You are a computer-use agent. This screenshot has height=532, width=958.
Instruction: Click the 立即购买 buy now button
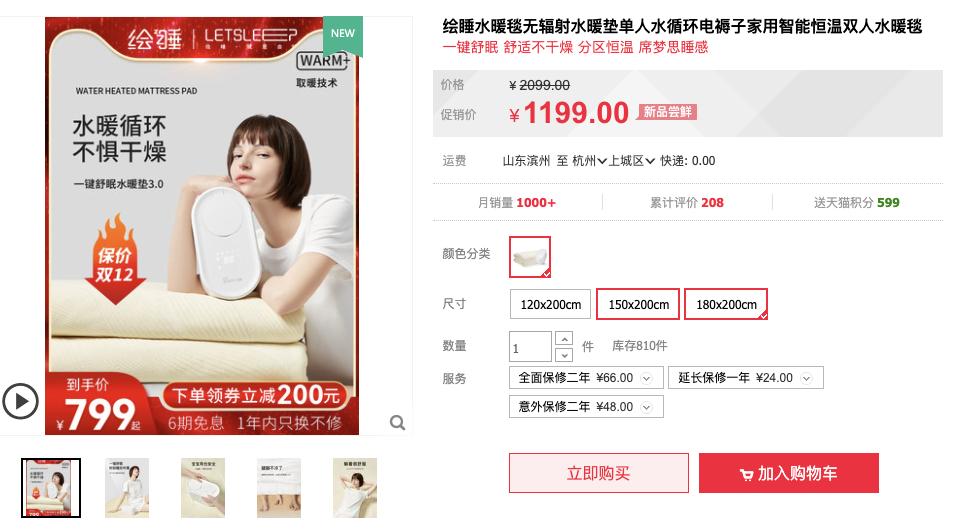(599, 473)
